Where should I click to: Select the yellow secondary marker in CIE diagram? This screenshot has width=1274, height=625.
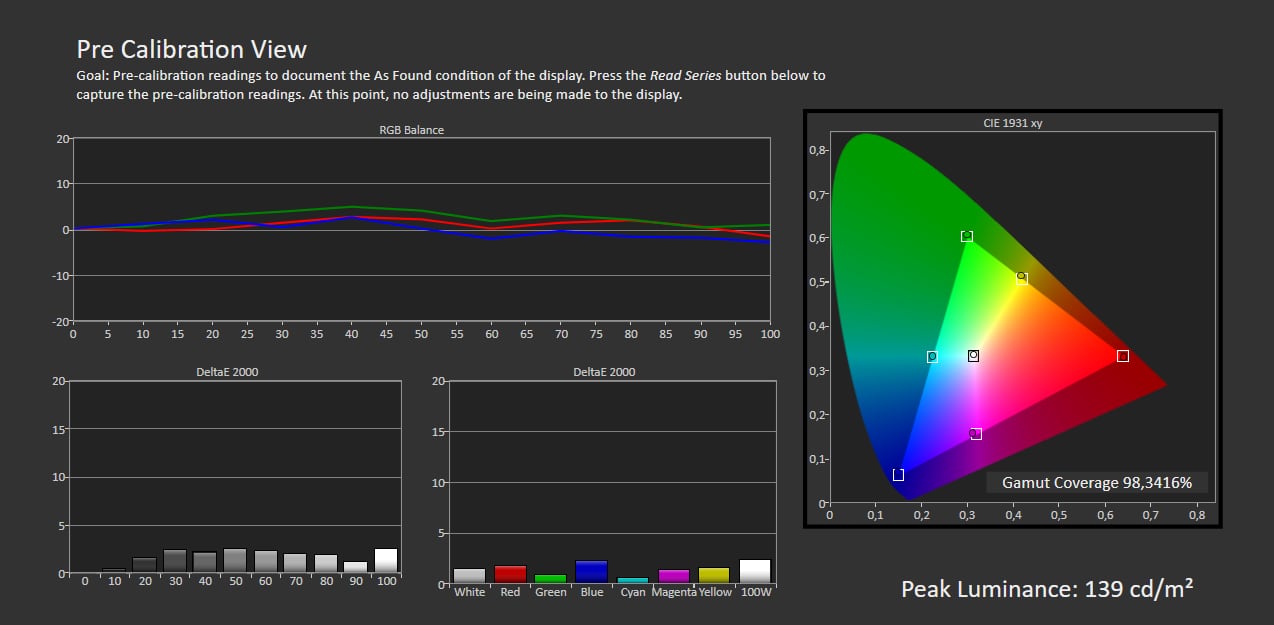[x=1021, y=279]
